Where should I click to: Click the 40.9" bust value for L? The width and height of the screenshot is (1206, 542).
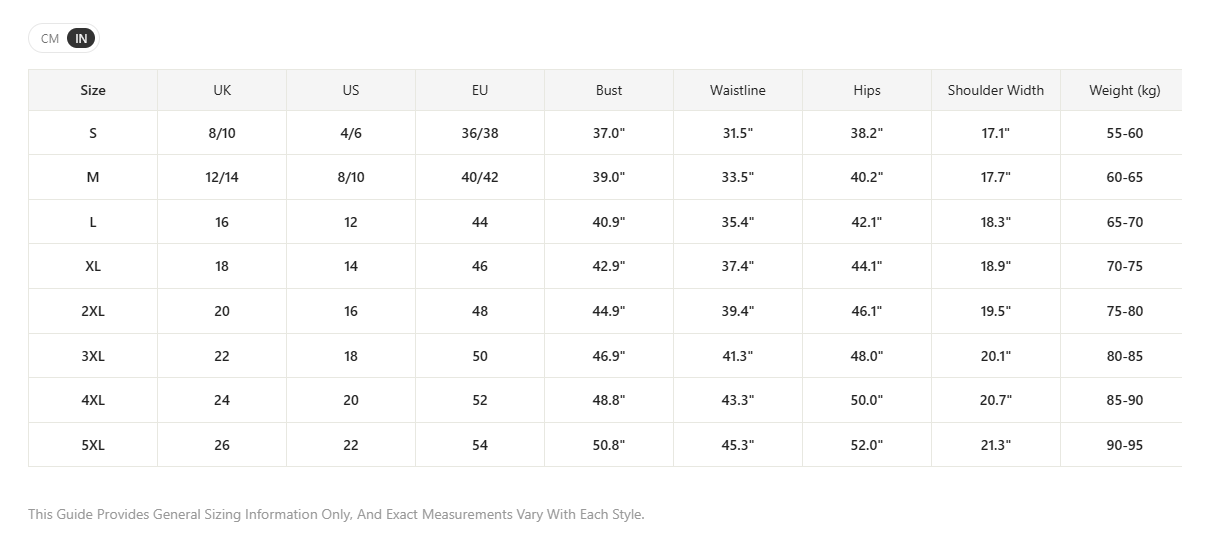pos(609,222)
